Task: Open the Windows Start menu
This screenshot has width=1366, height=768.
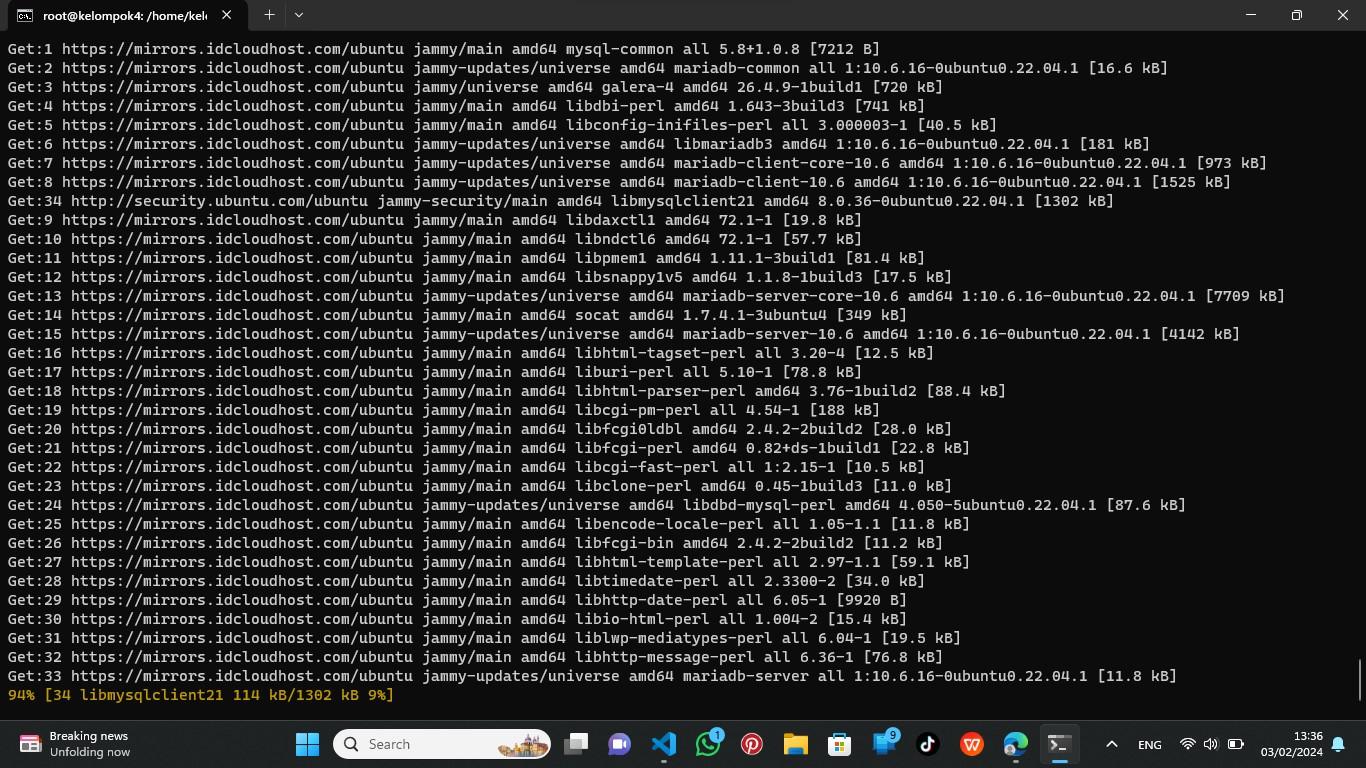Action: click(307, 744)
